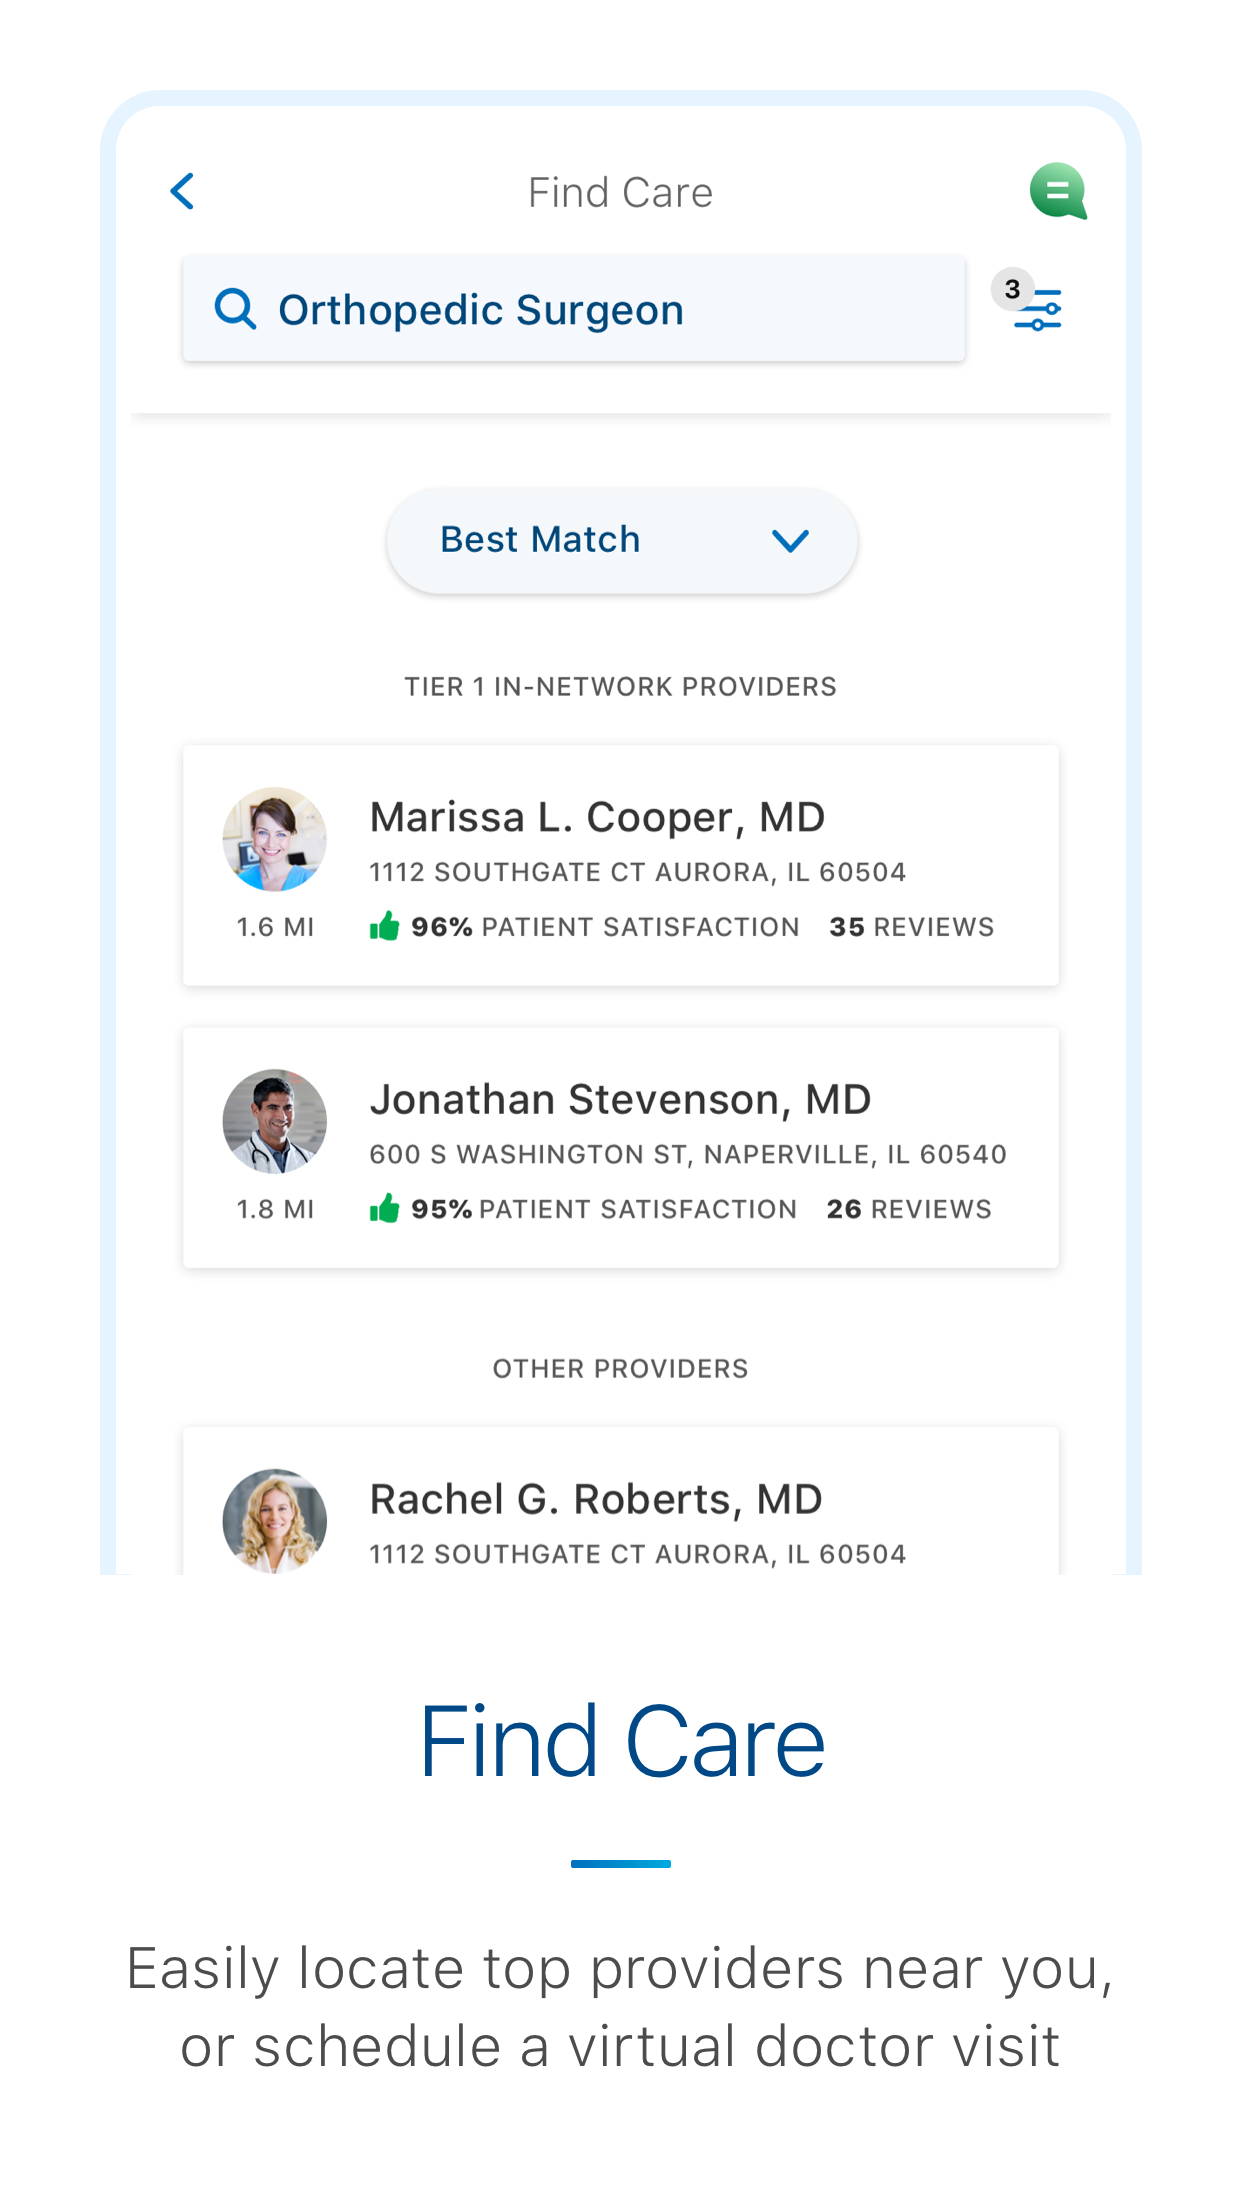1242x2208 pixels.
Task: Select the 35 REVIEWS link for Cooper
Action: tap(910, 926)
